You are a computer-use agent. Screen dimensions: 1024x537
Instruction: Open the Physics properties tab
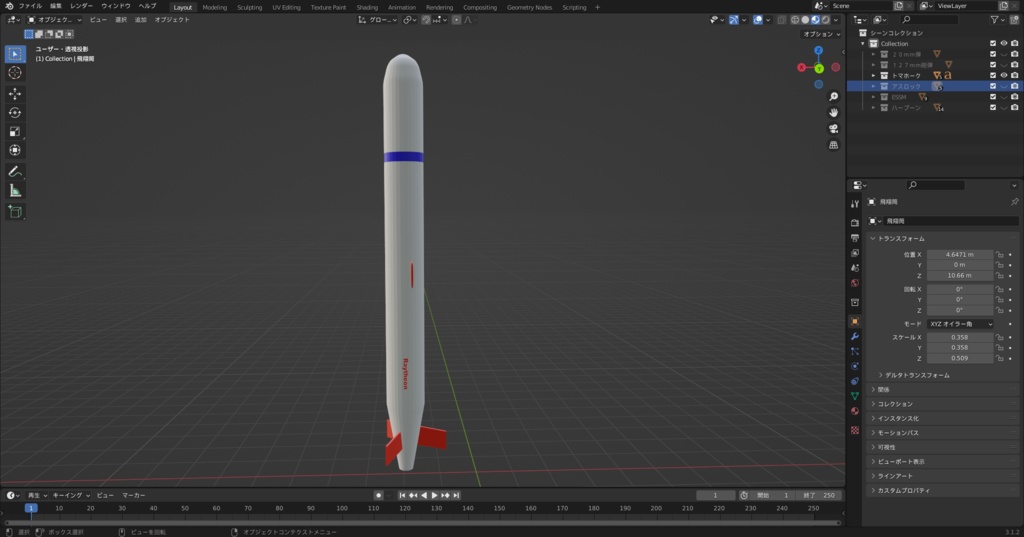pyautogui.click(x=855, y=366)
